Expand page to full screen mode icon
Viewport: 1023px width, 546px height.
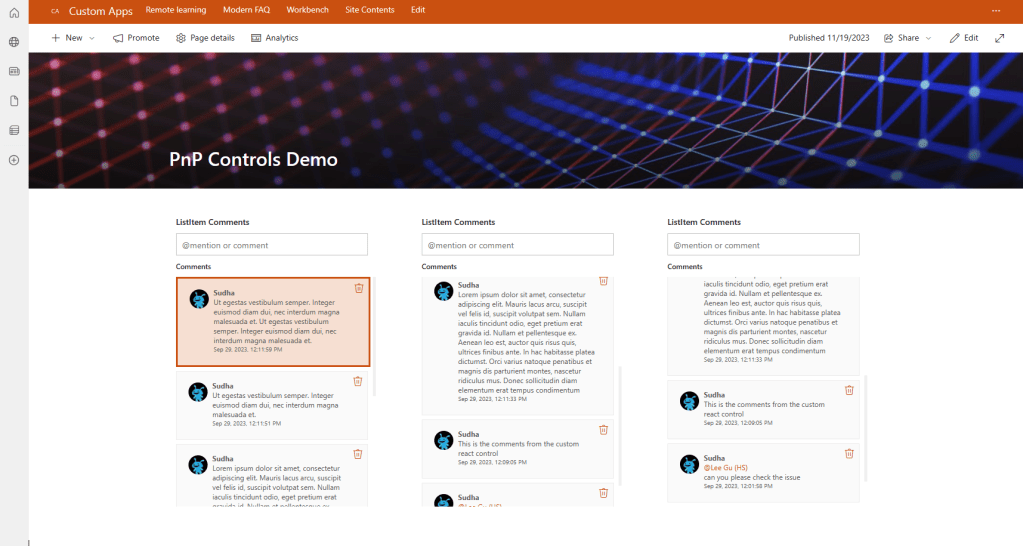[x=1000, y=38]
